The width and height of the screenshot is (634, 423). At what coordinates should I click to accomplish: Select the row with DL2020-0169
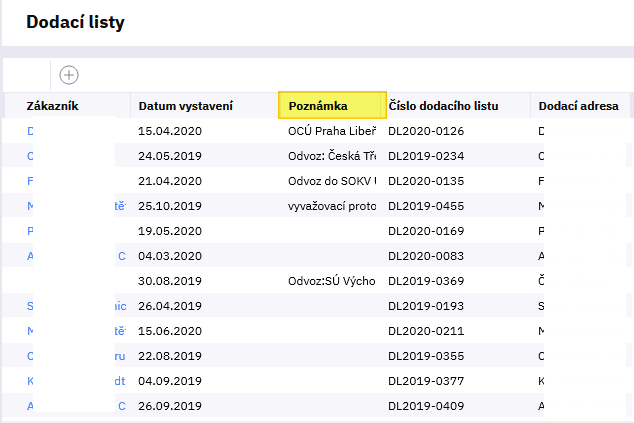point(426,231)
